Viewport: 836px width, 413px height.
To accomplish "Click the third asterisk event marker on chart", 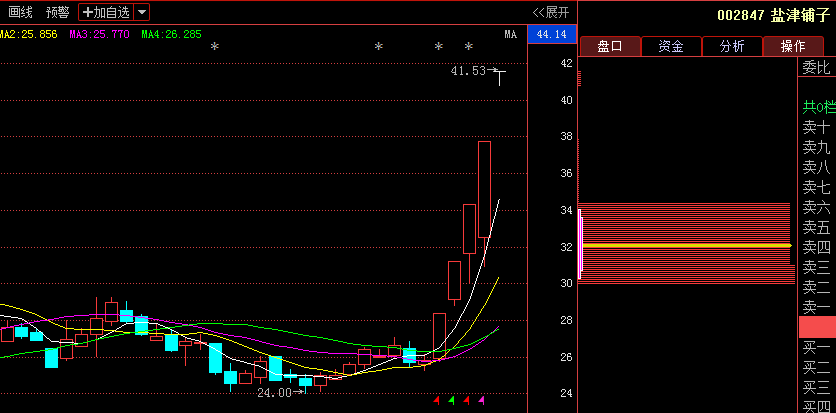I will point(438,47).
